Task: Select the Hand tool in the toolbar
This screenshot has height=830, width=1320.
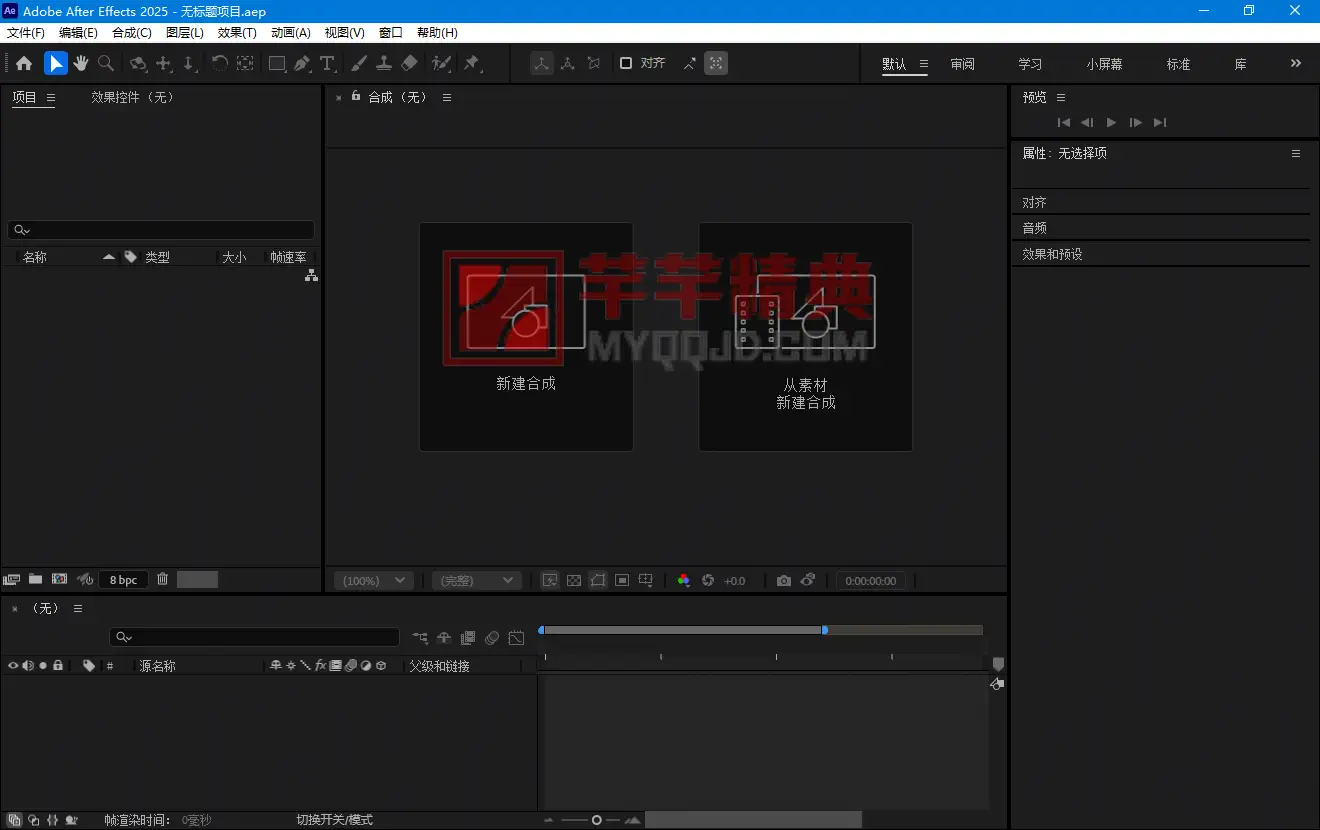Action: tap(80, 62)
